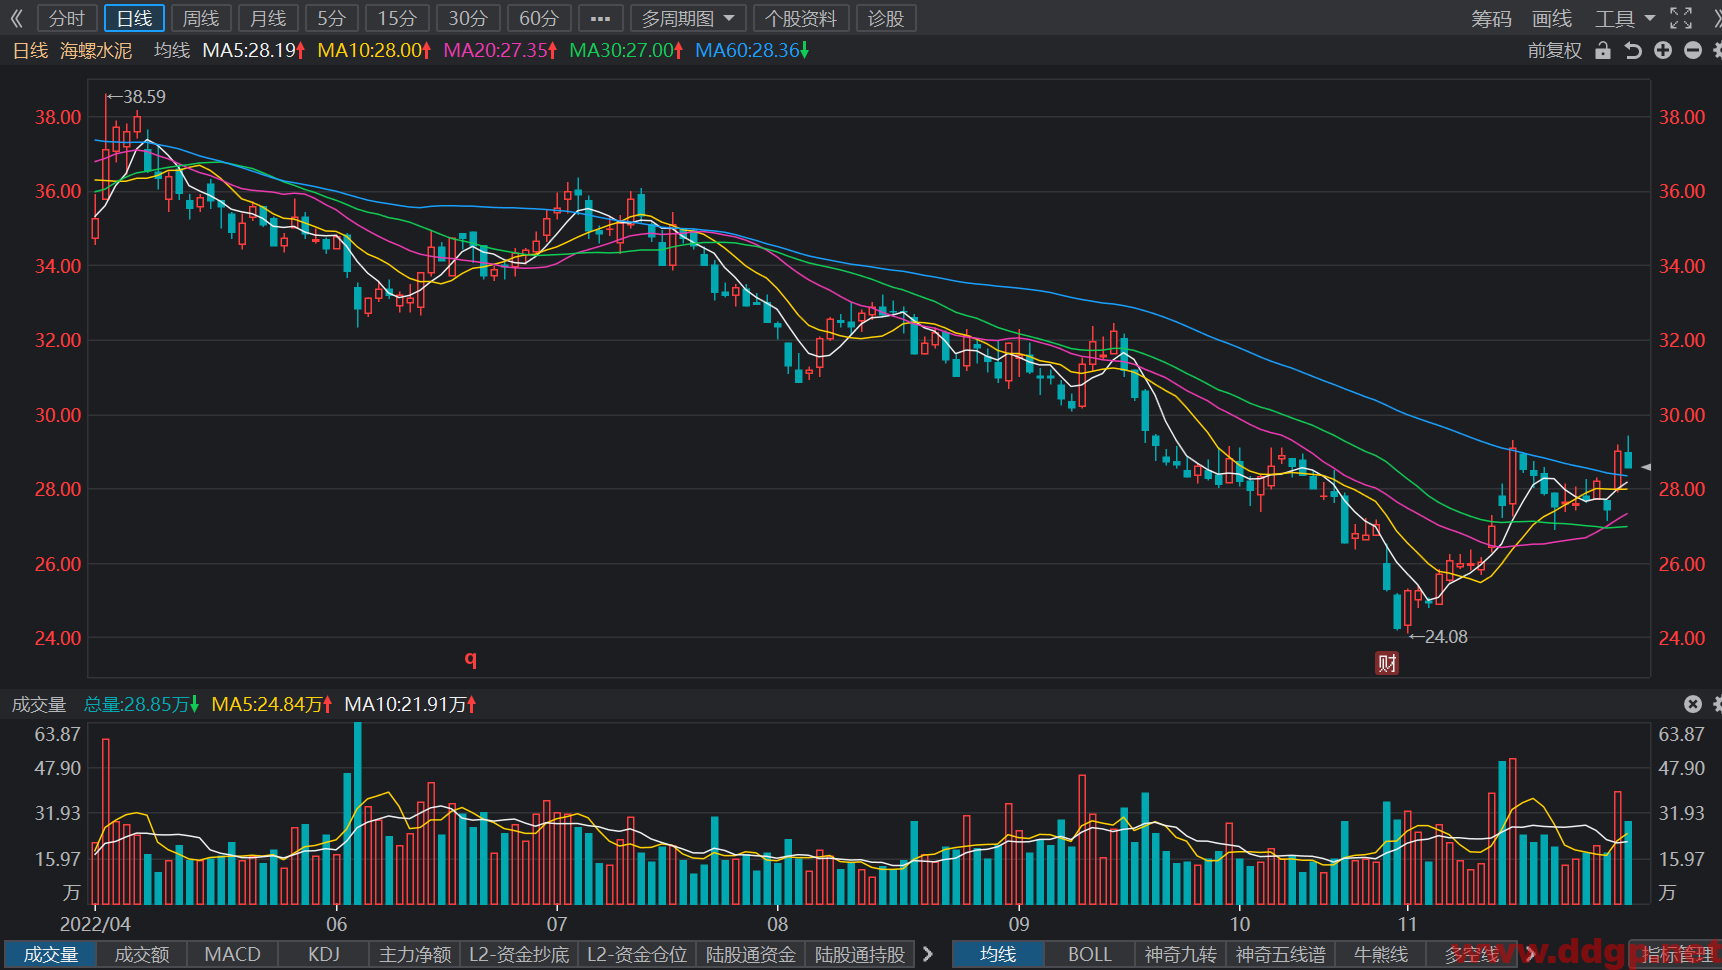Screen dimensions: 1722x970
Task: Click the red 财 marker on chart
Action: pyautogui.click(x=1387, y=663)
